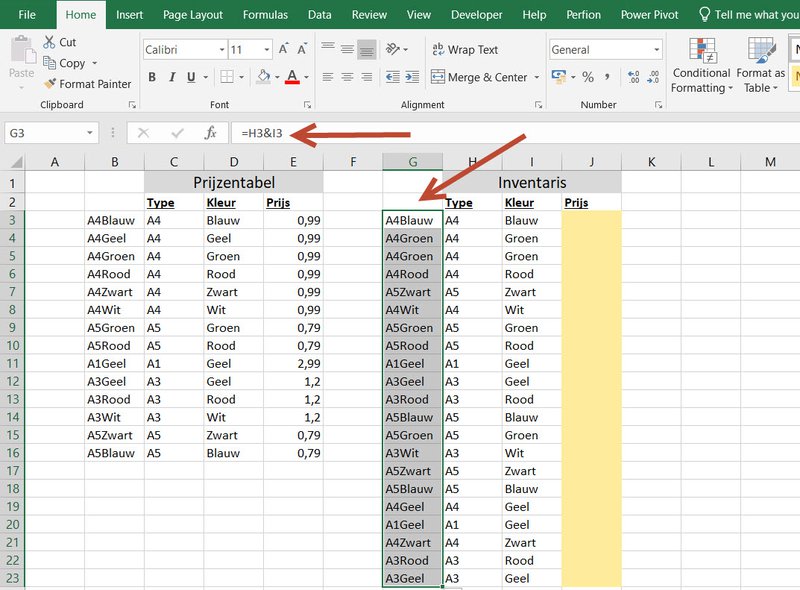The height and width of the screenshot is (590, 800).
Task: Switch to the Formulas tab
Action: pos(265,15)
